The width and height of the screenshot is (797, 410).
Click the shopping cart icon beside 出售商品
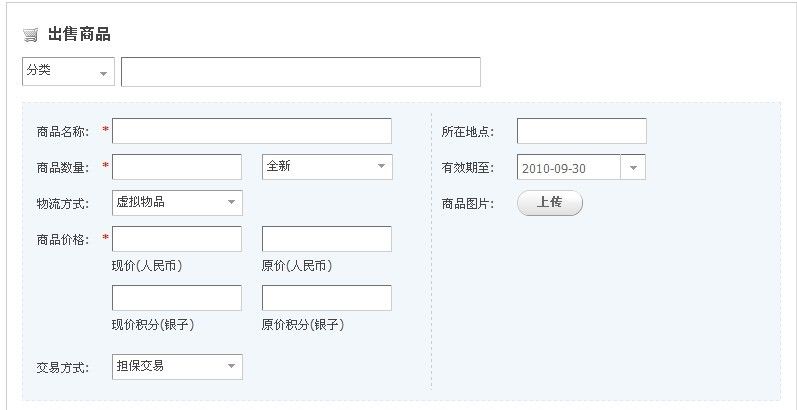tap(31, 35)
